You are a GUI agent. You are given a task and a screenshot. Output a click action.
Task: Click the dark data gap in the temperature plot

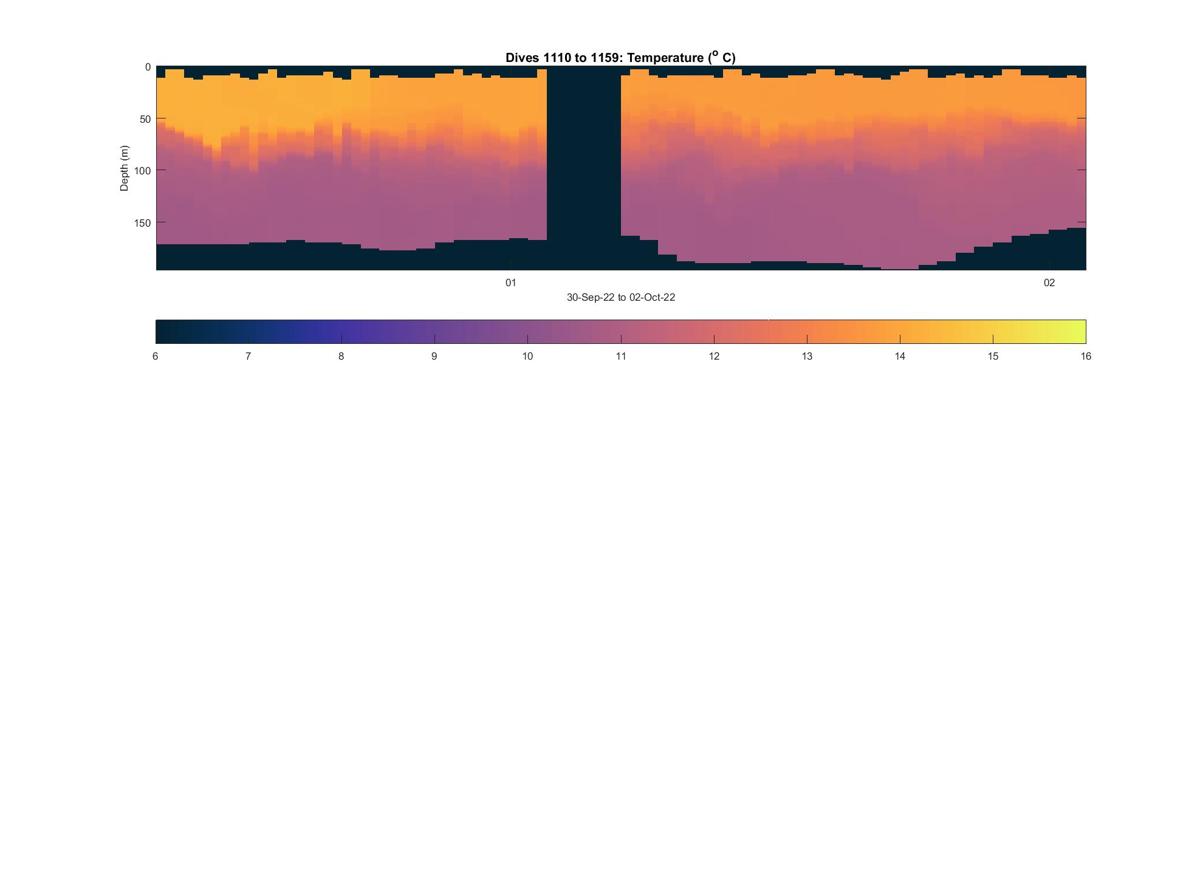click(x=584, y=167)
